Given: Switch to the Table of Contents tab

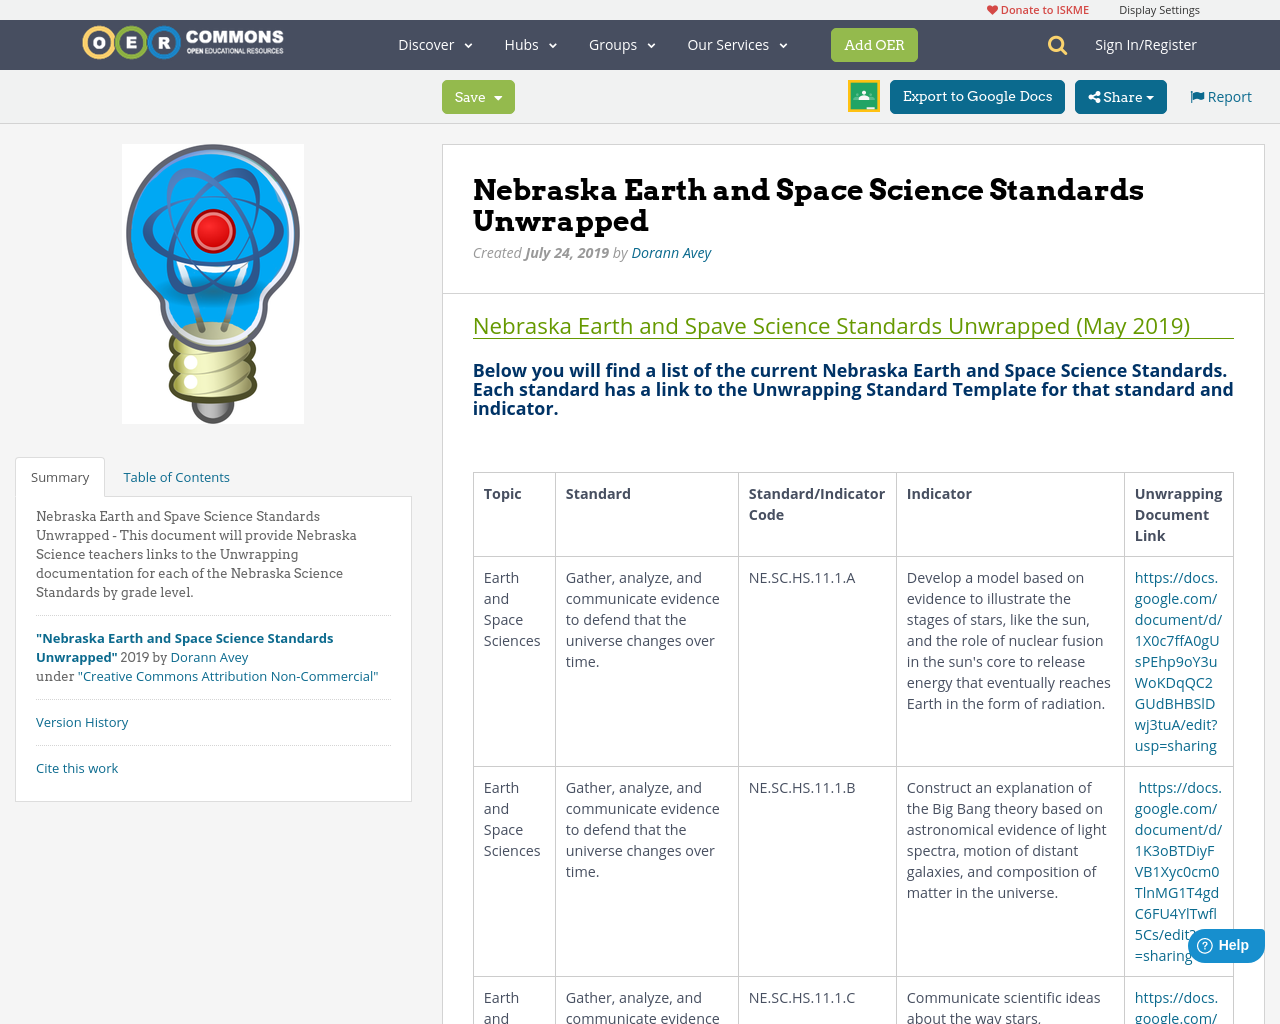Looking at the screenshot, I should [x=176, y=476].
